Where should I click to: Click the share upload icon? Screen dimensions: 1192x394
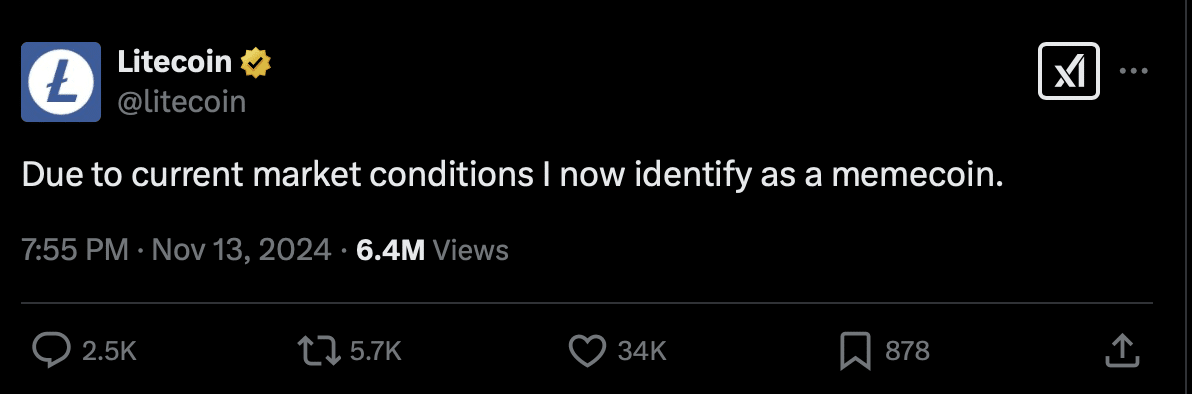click(1122, 351)
